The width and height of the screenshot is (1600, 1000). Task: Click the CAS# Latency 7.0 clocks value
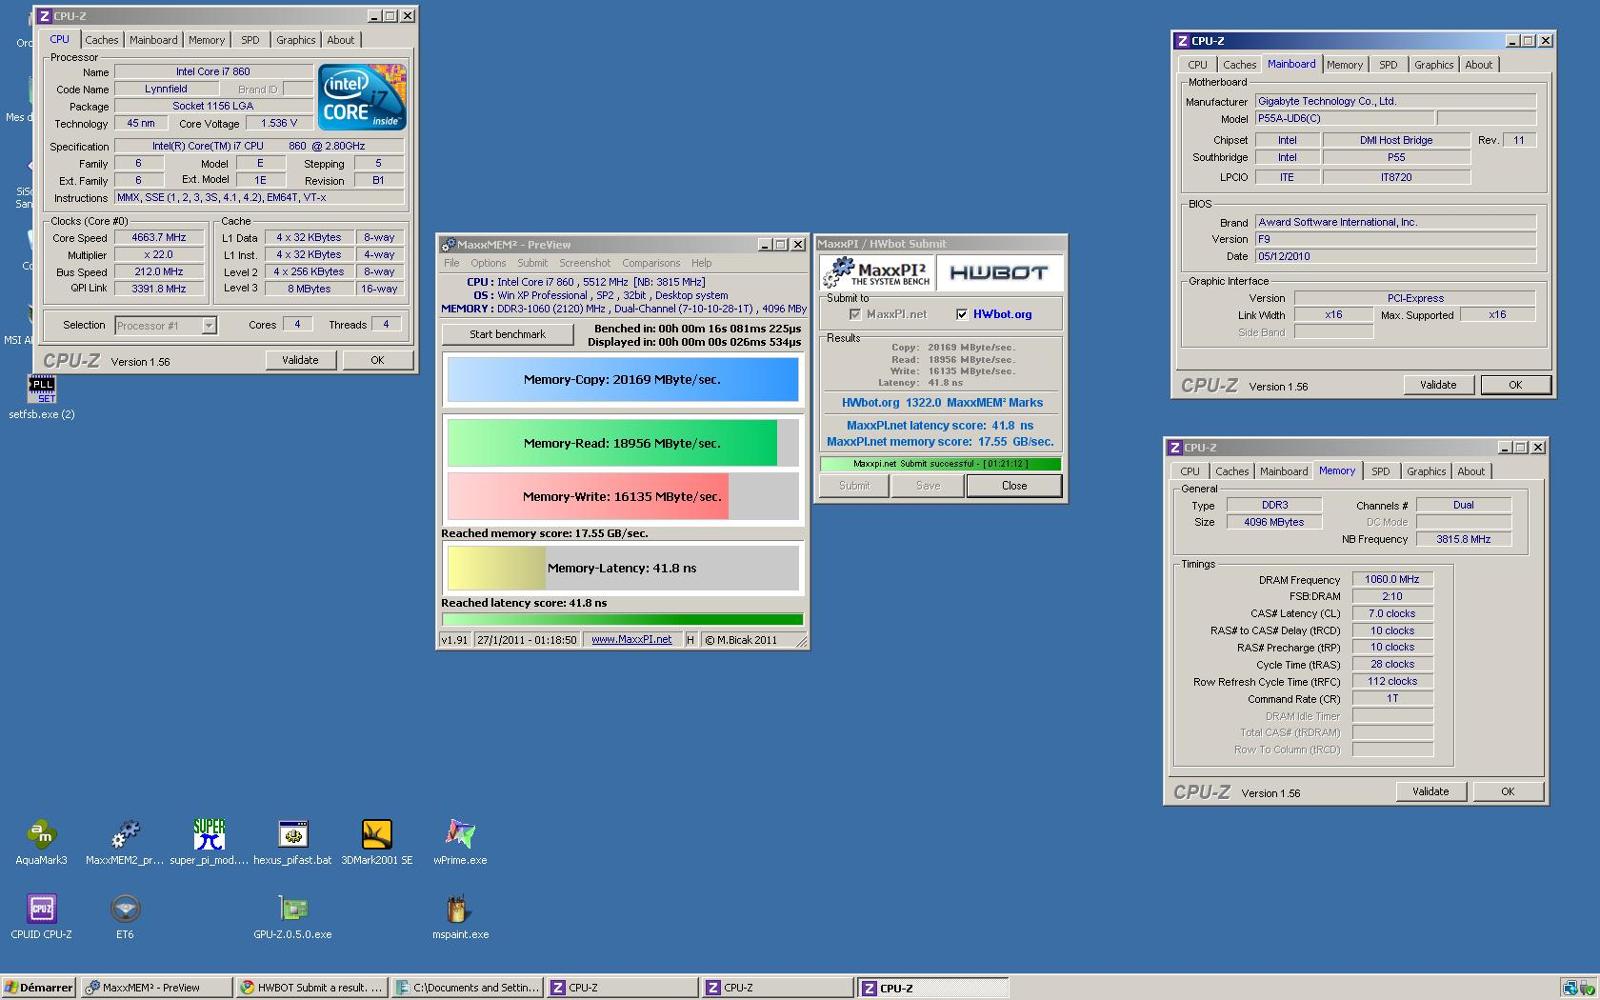click(x=1392, y=614)
